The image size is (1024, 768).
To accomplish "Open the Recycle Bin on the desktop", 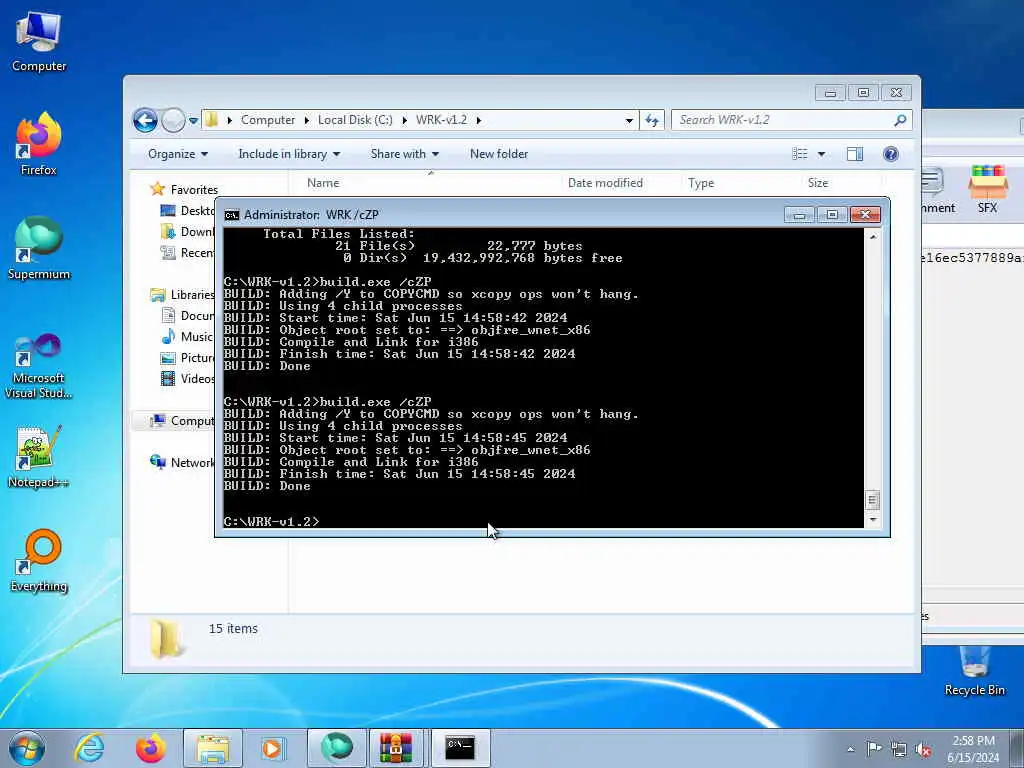I will (x=974, y=671).
